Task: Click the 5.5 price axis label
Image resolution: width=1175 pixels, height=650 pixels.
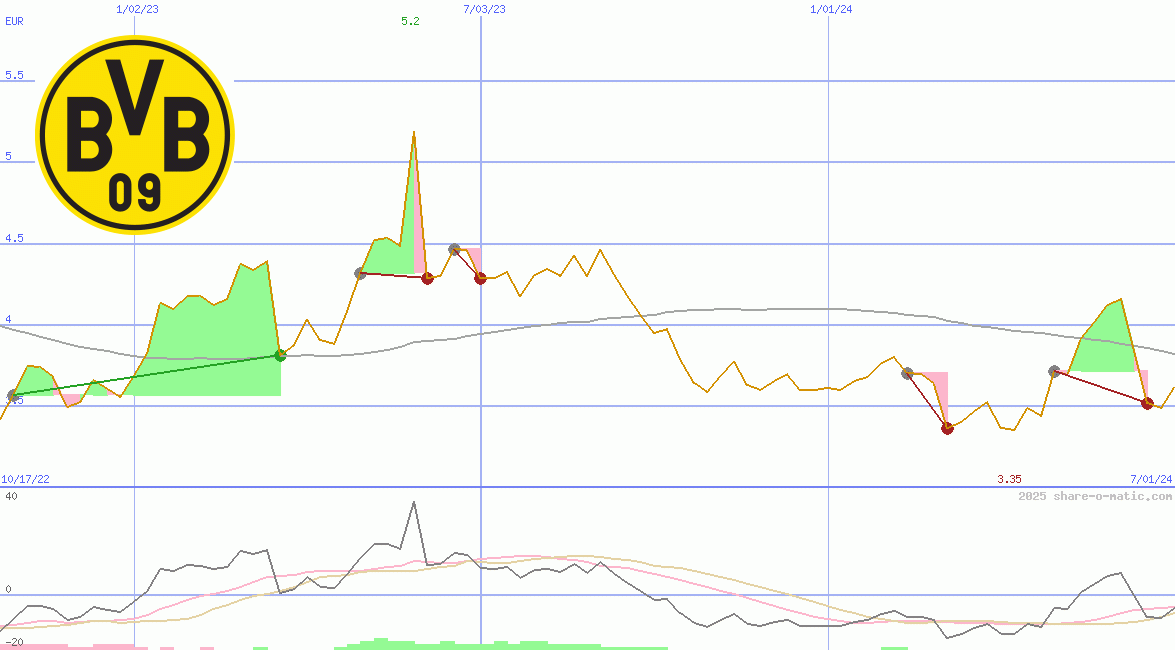Action: (14, 75)
